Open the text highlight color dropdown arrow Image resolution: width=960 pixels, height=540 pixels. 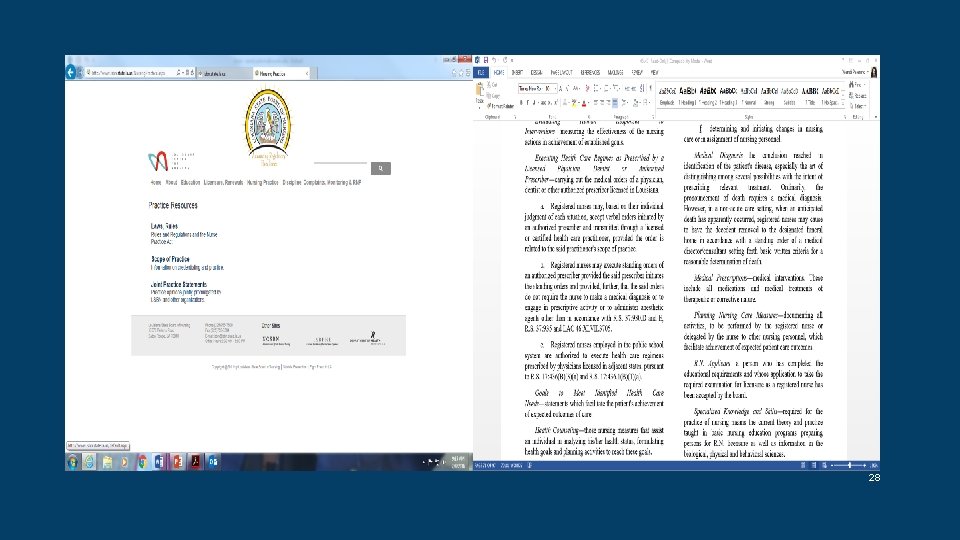click(579, 103)
